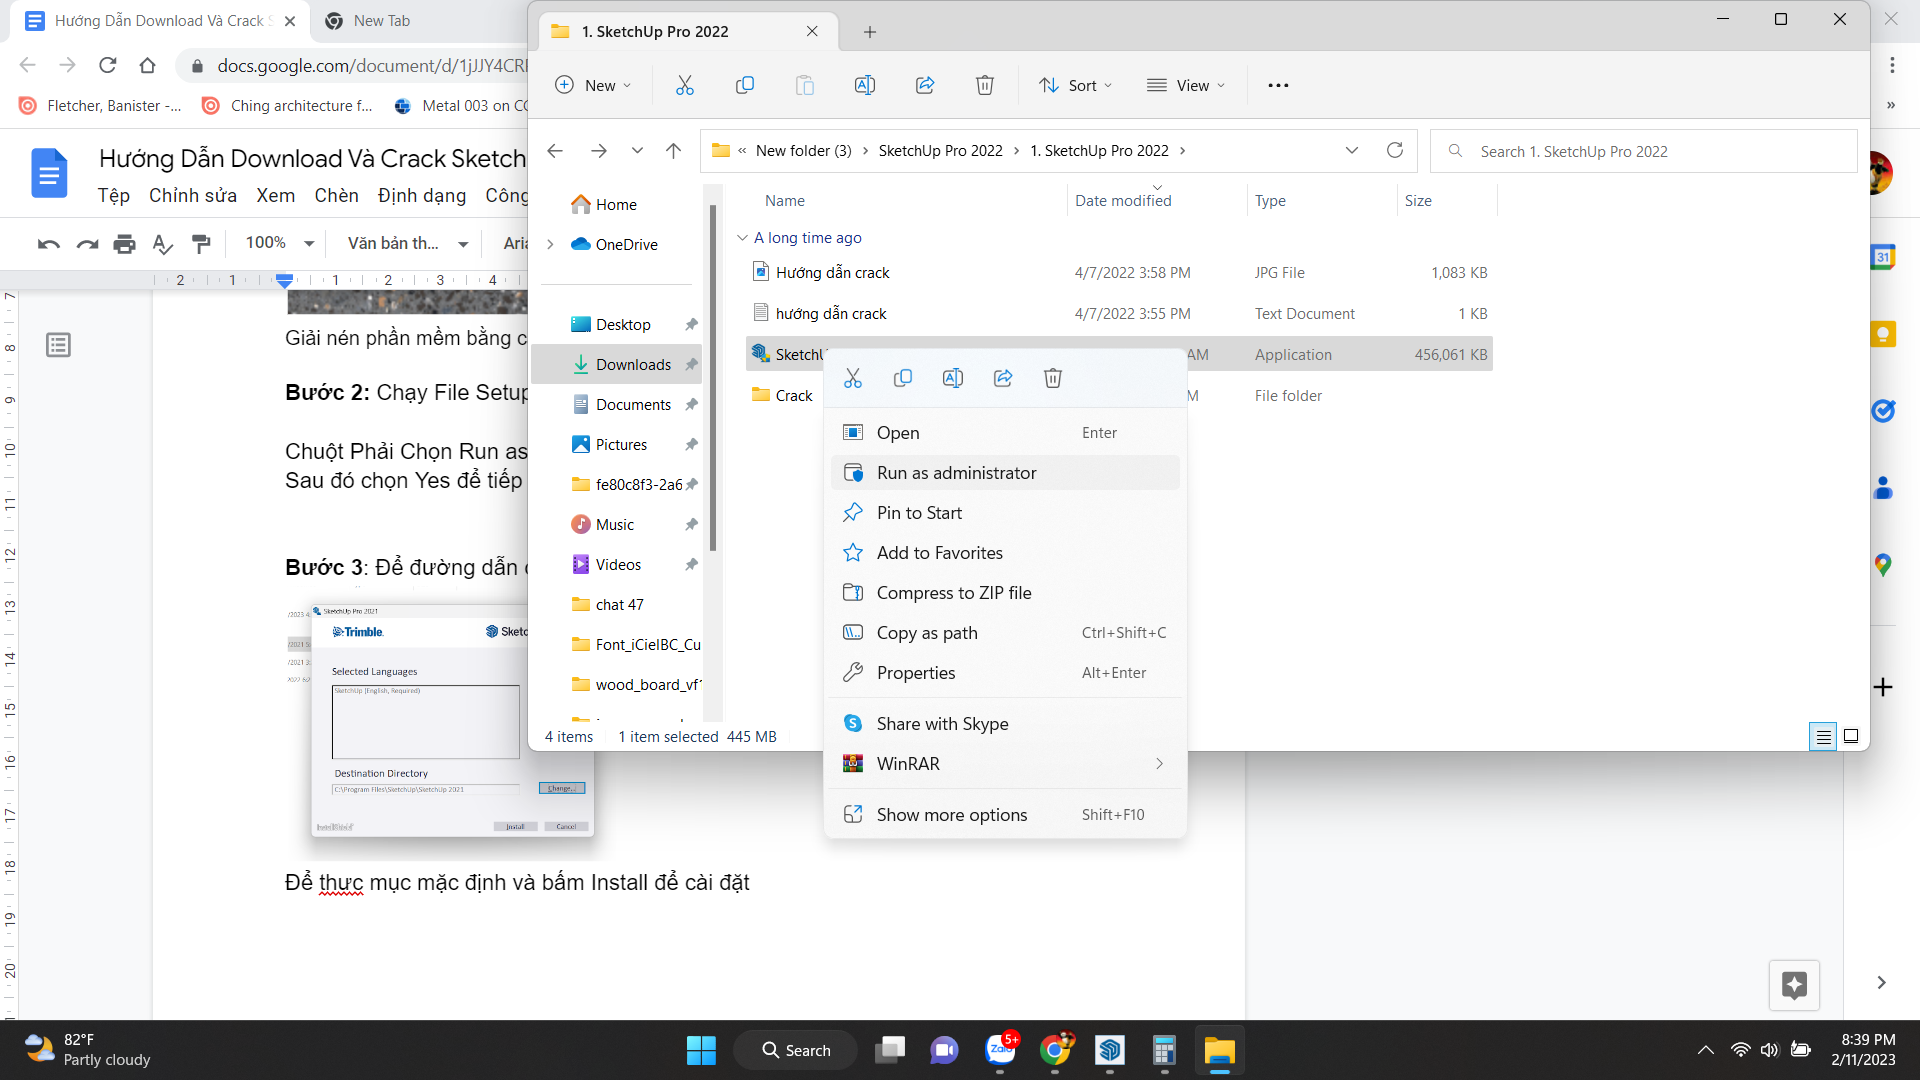
Task: Click the New button in File Explorer
Action: click(x=592, y=85)
